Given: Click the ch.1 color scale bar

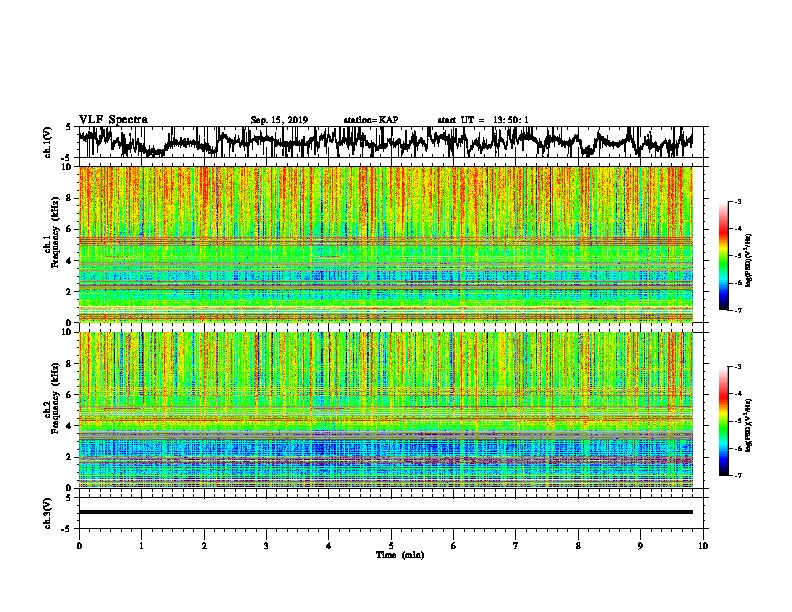Looking at the screenshot, I should (724, 256).
